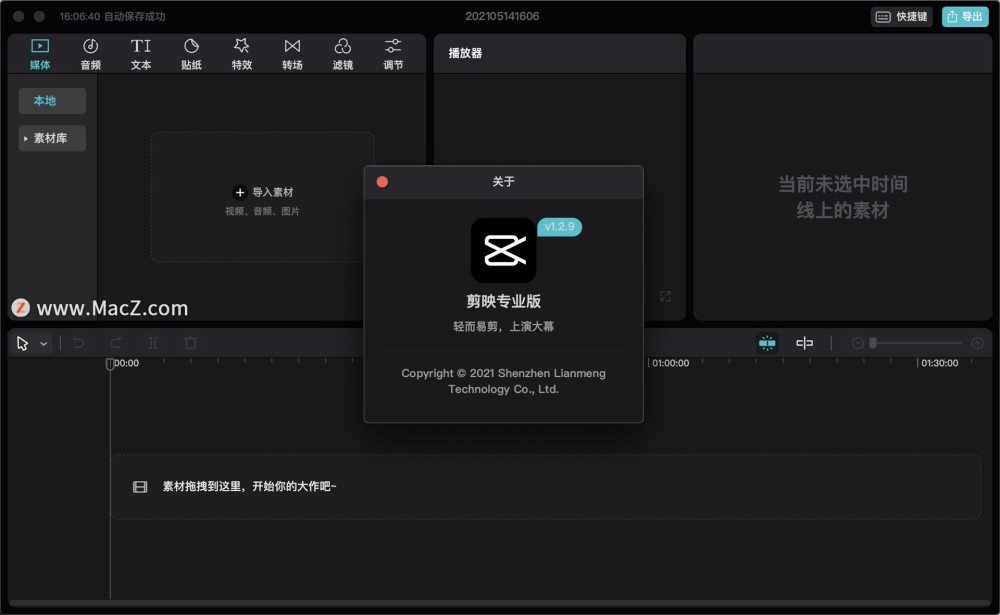Click the 自动保存成功 autosave status
1000x615 pixels.
(135, 16)
